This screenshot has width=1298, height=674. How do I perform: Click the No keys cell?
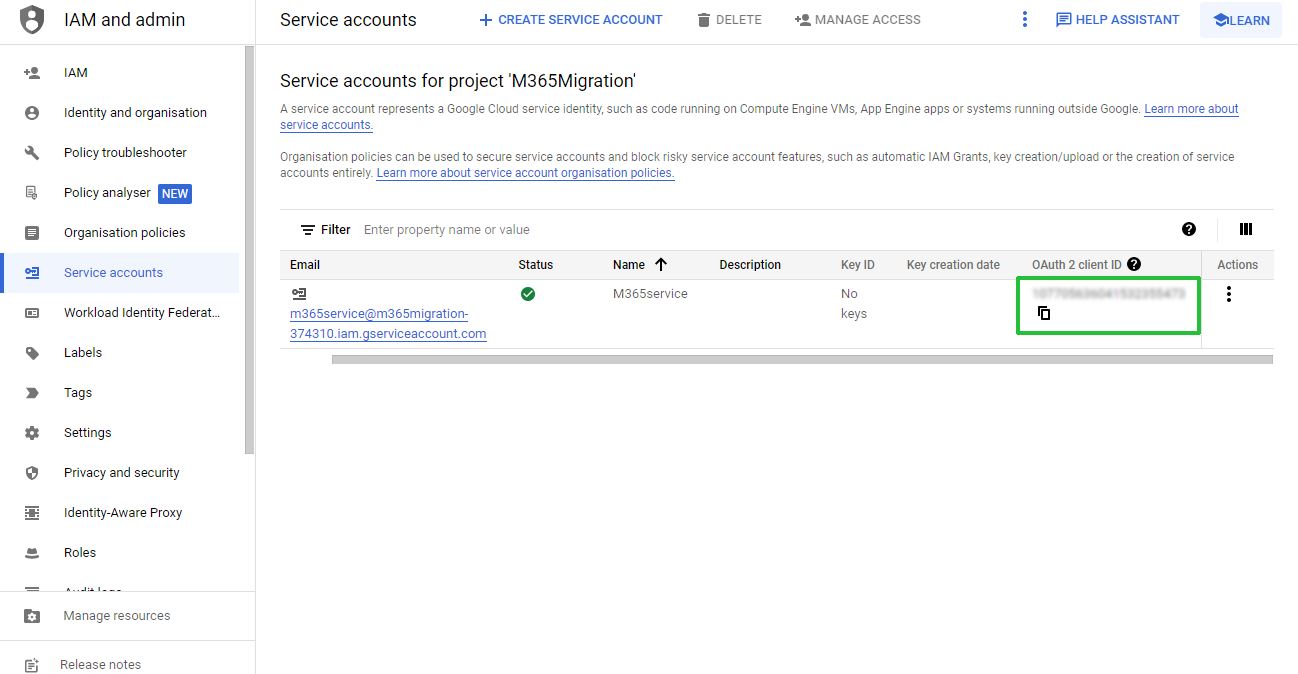(x=854, y=304)
